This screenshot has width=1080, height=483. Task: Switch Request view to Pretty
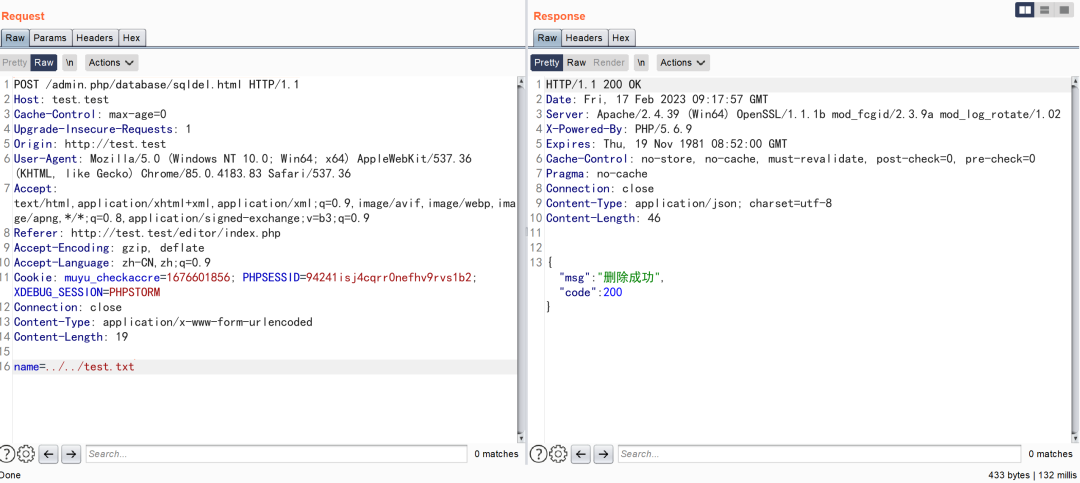(x=14, y=63)
